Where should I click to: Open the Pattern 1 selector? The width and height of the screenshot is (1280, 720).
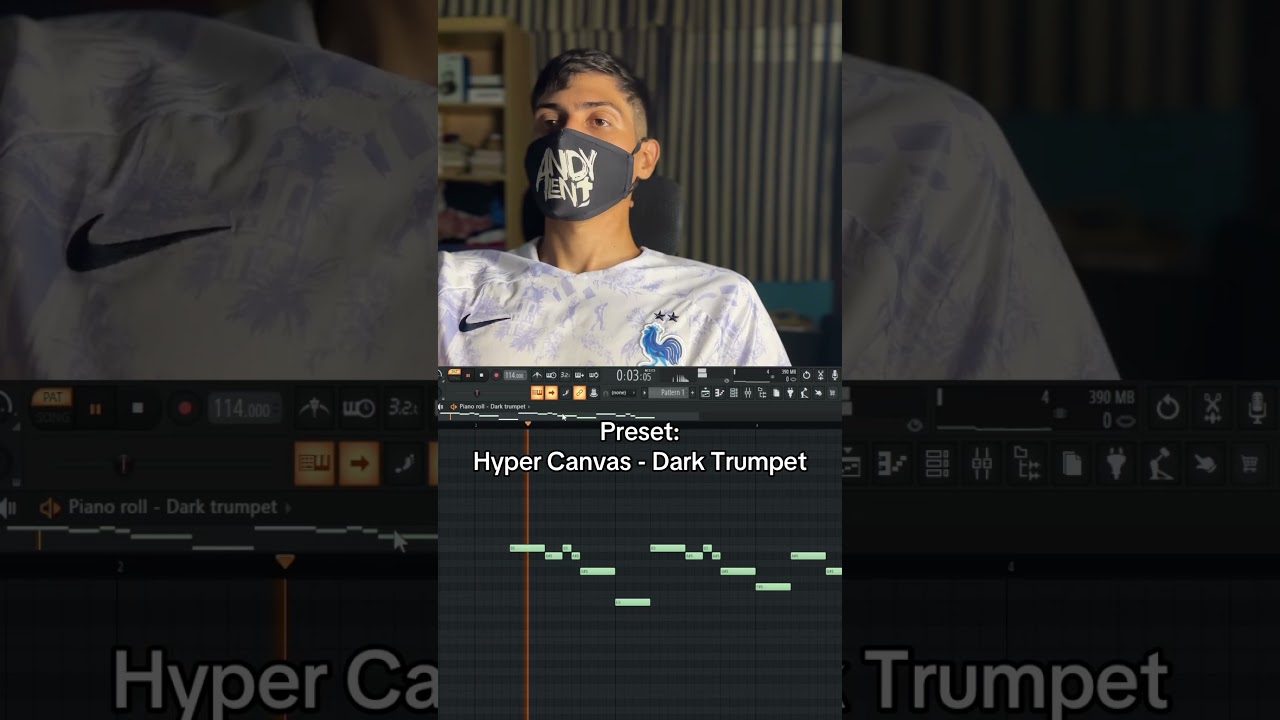pos(669,393)
